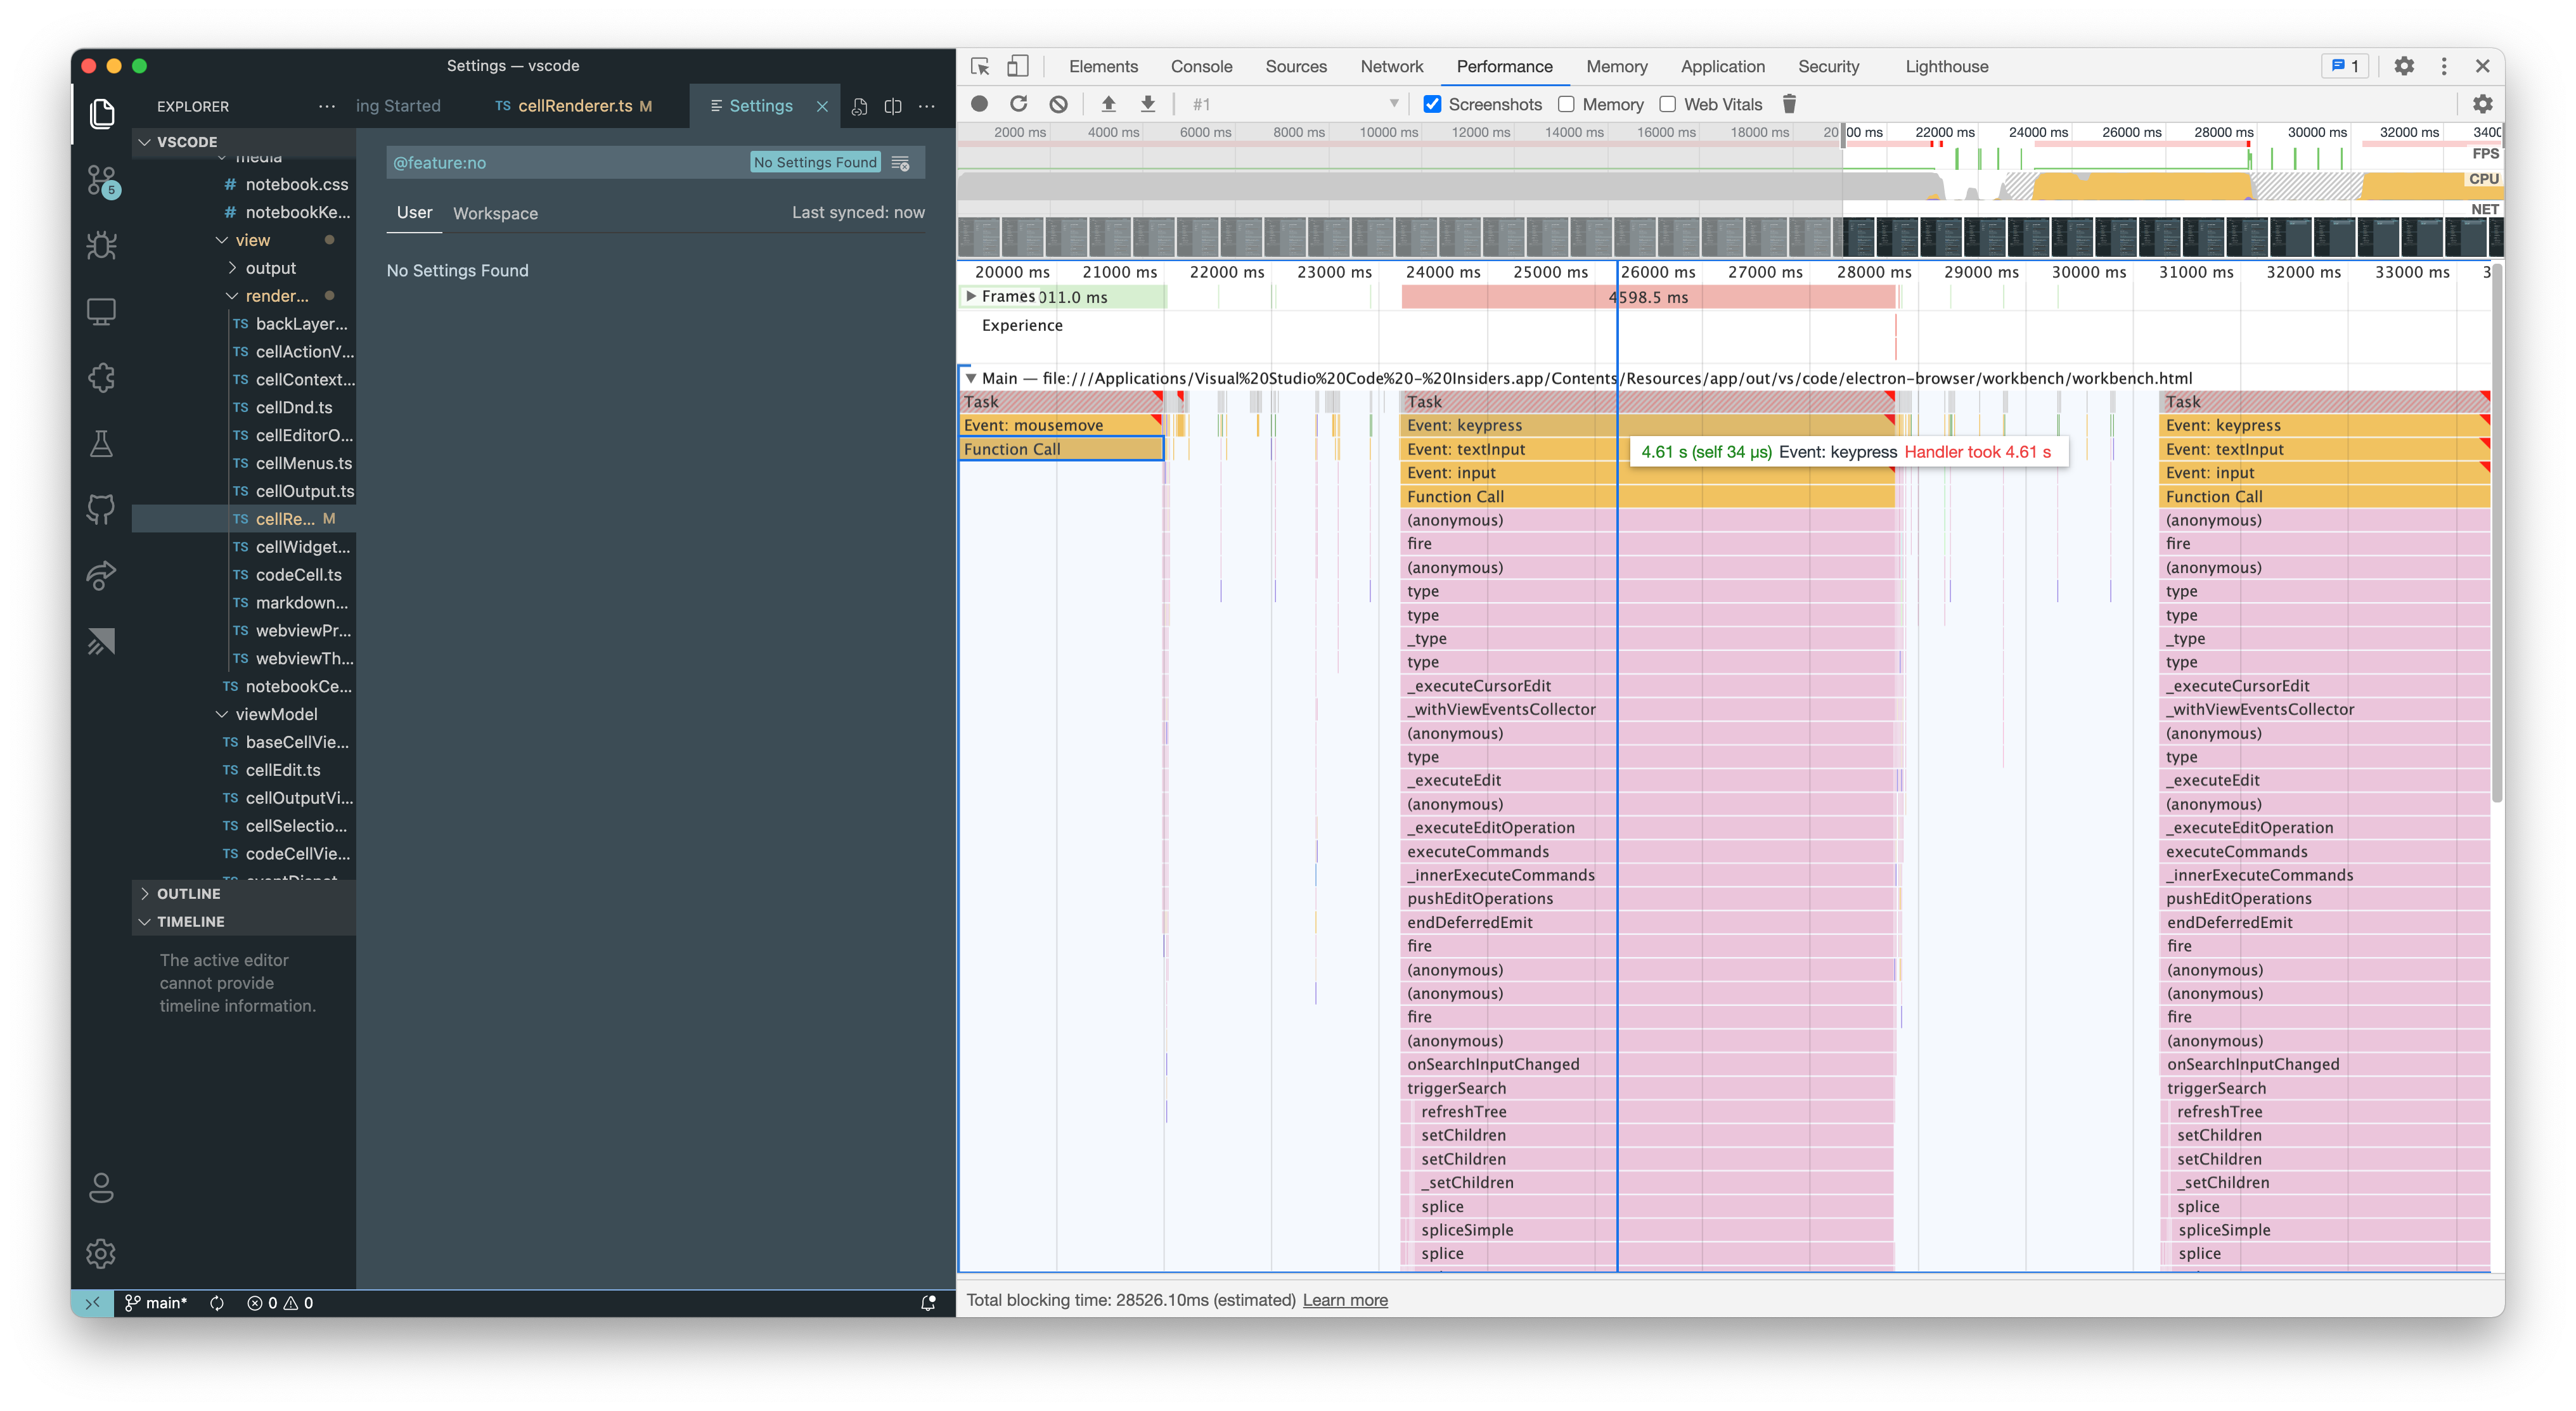Image resolution: width=2576 pixels, height=1411 pixels.
Task: Open the issues badge showing 1
Action: pos(2344,66)
